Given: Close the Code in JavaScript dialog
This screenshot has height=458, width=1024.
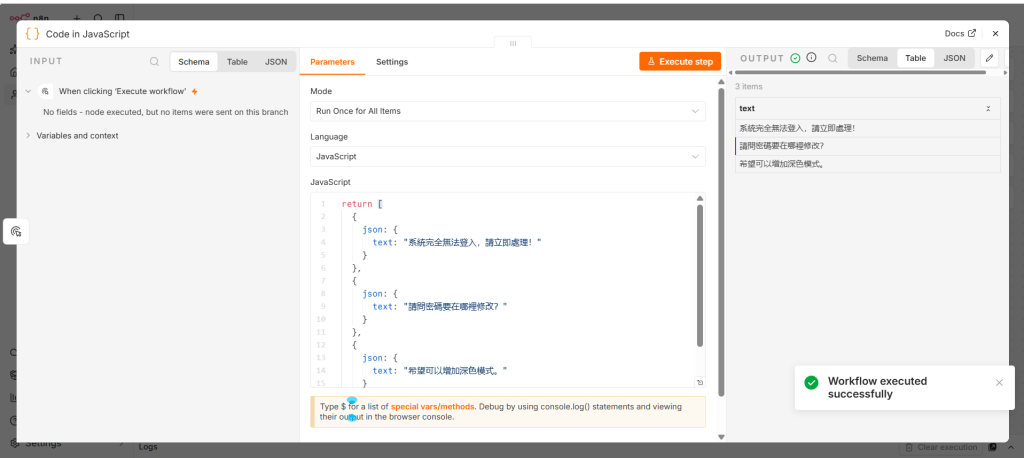Looking at the screenshot, I should pyautogui.click(x=995, y=33).
